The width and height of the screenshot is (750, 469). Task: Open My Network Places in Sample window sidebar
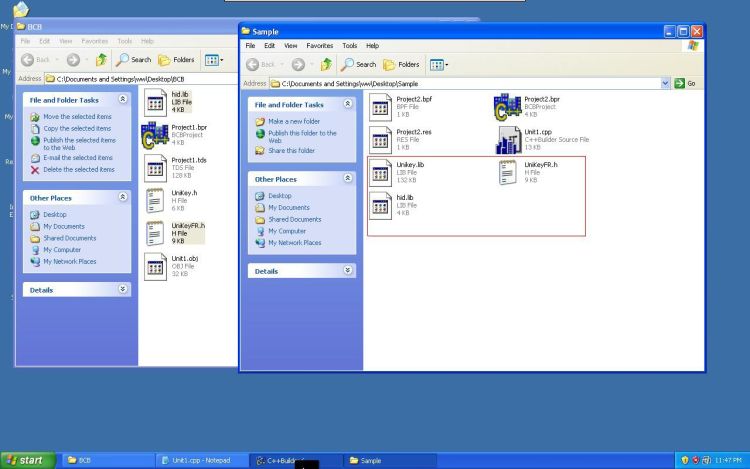295,243
